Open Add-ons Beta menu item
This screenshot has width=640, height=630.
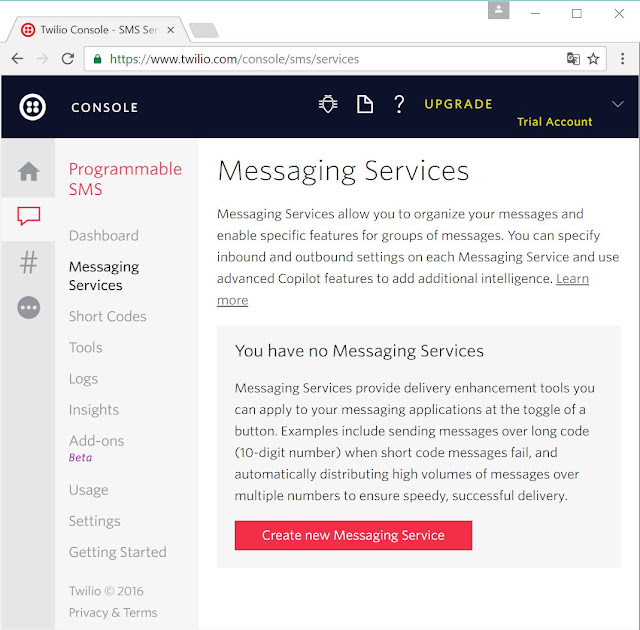click(96, 448)
